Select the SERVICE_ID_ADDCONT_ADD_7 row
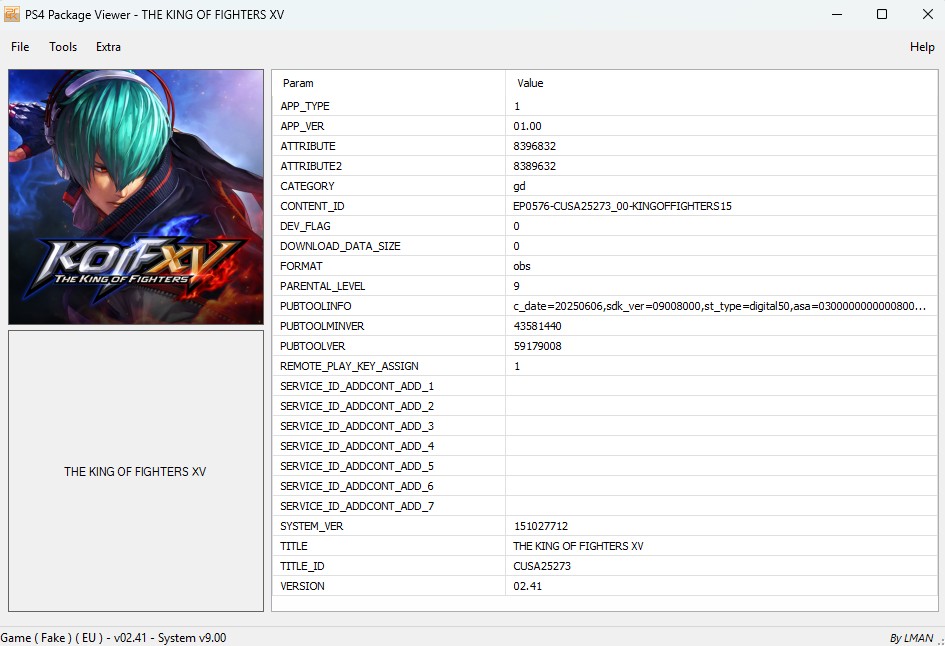 pos(604,506)
